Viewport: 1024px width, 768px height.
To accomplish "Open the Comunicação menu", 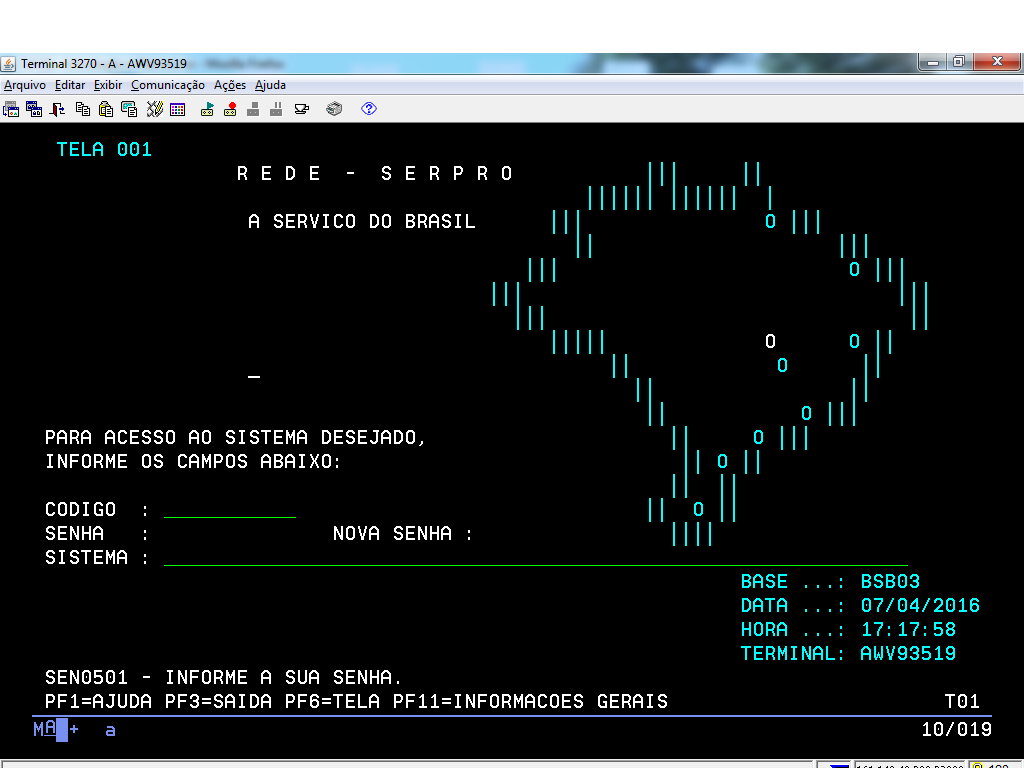I will tap(168, 85).
